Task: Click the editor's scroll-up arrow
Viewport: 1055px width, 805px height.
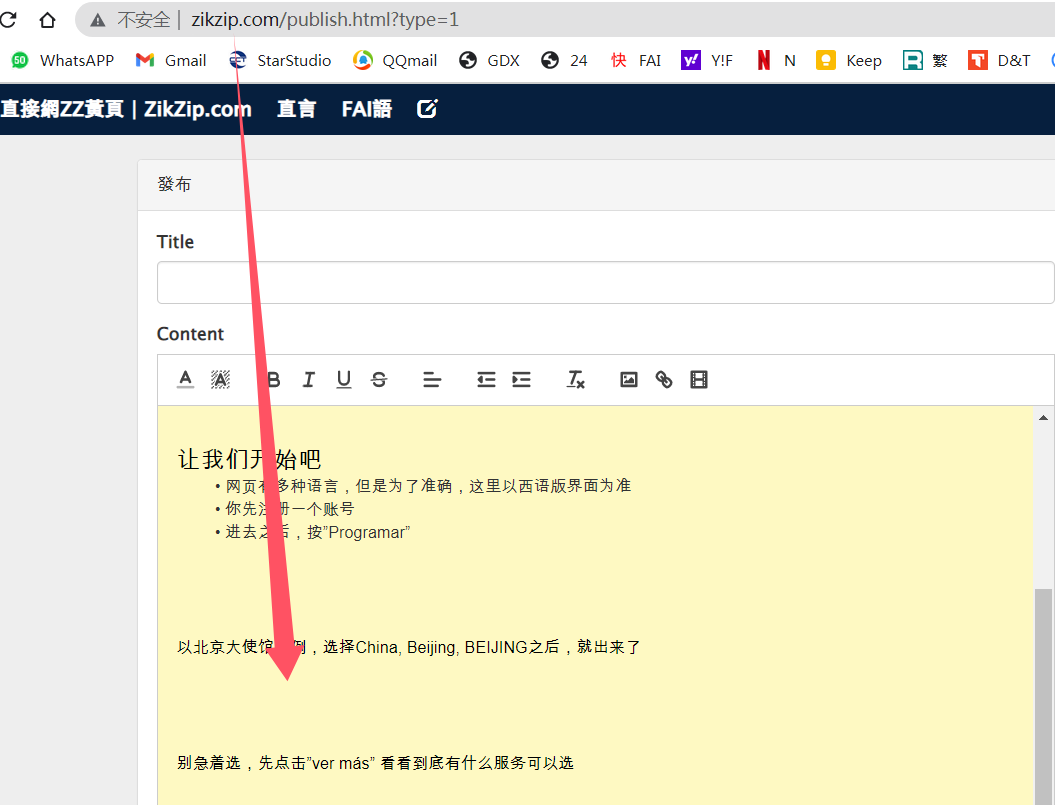Action: 1043,417
